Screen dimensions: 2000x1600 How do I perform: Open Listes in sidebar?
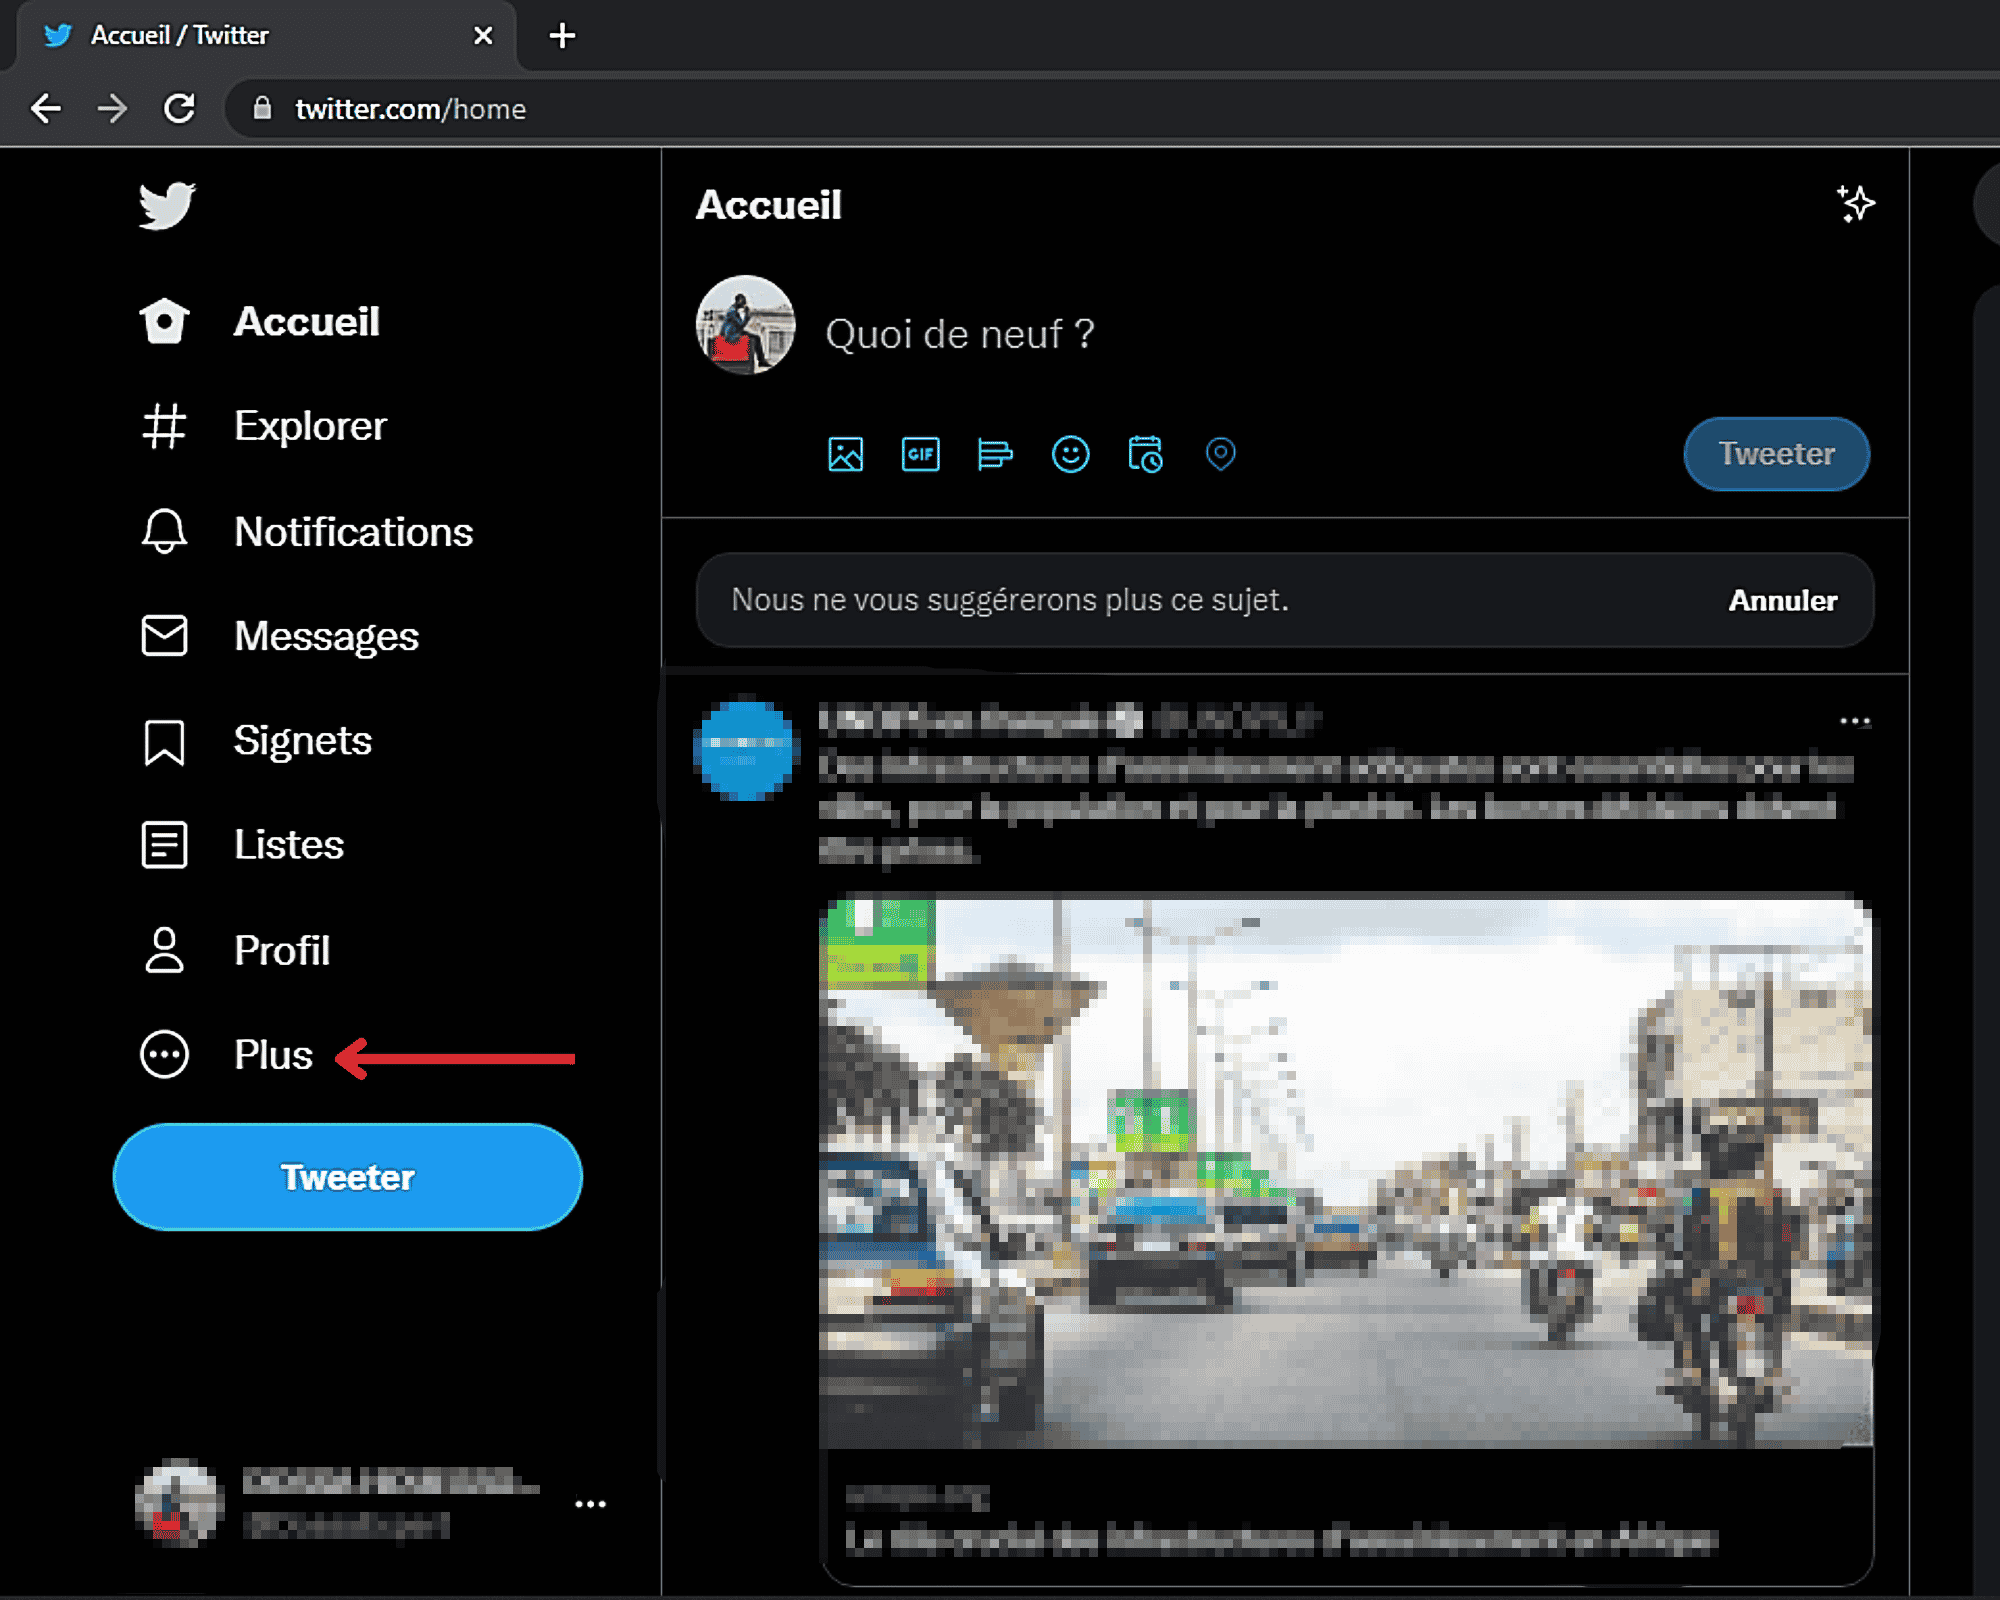pos(242,845)
